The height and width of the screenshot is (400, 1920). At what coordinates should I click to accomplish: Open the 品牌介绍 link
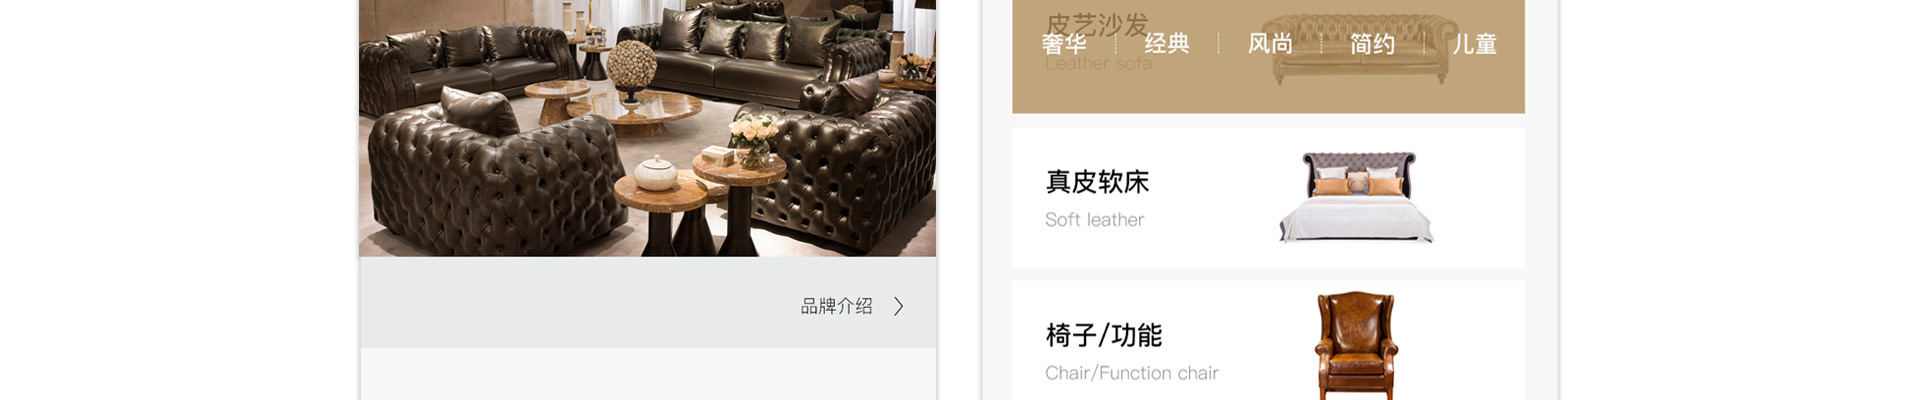click(x=836, y=306)
